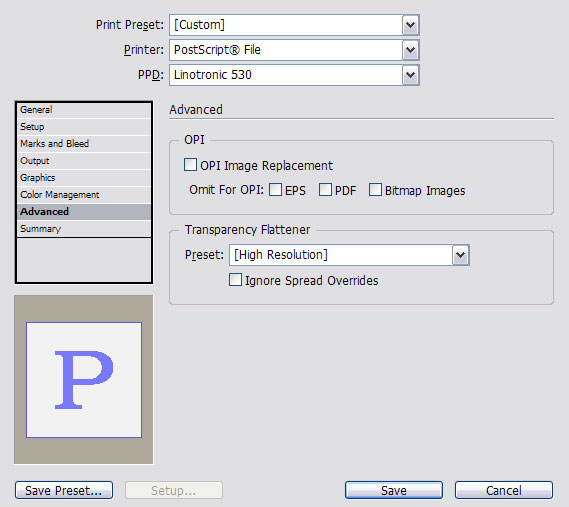Click the page preview thumbnail with P

tap(84, 380)
